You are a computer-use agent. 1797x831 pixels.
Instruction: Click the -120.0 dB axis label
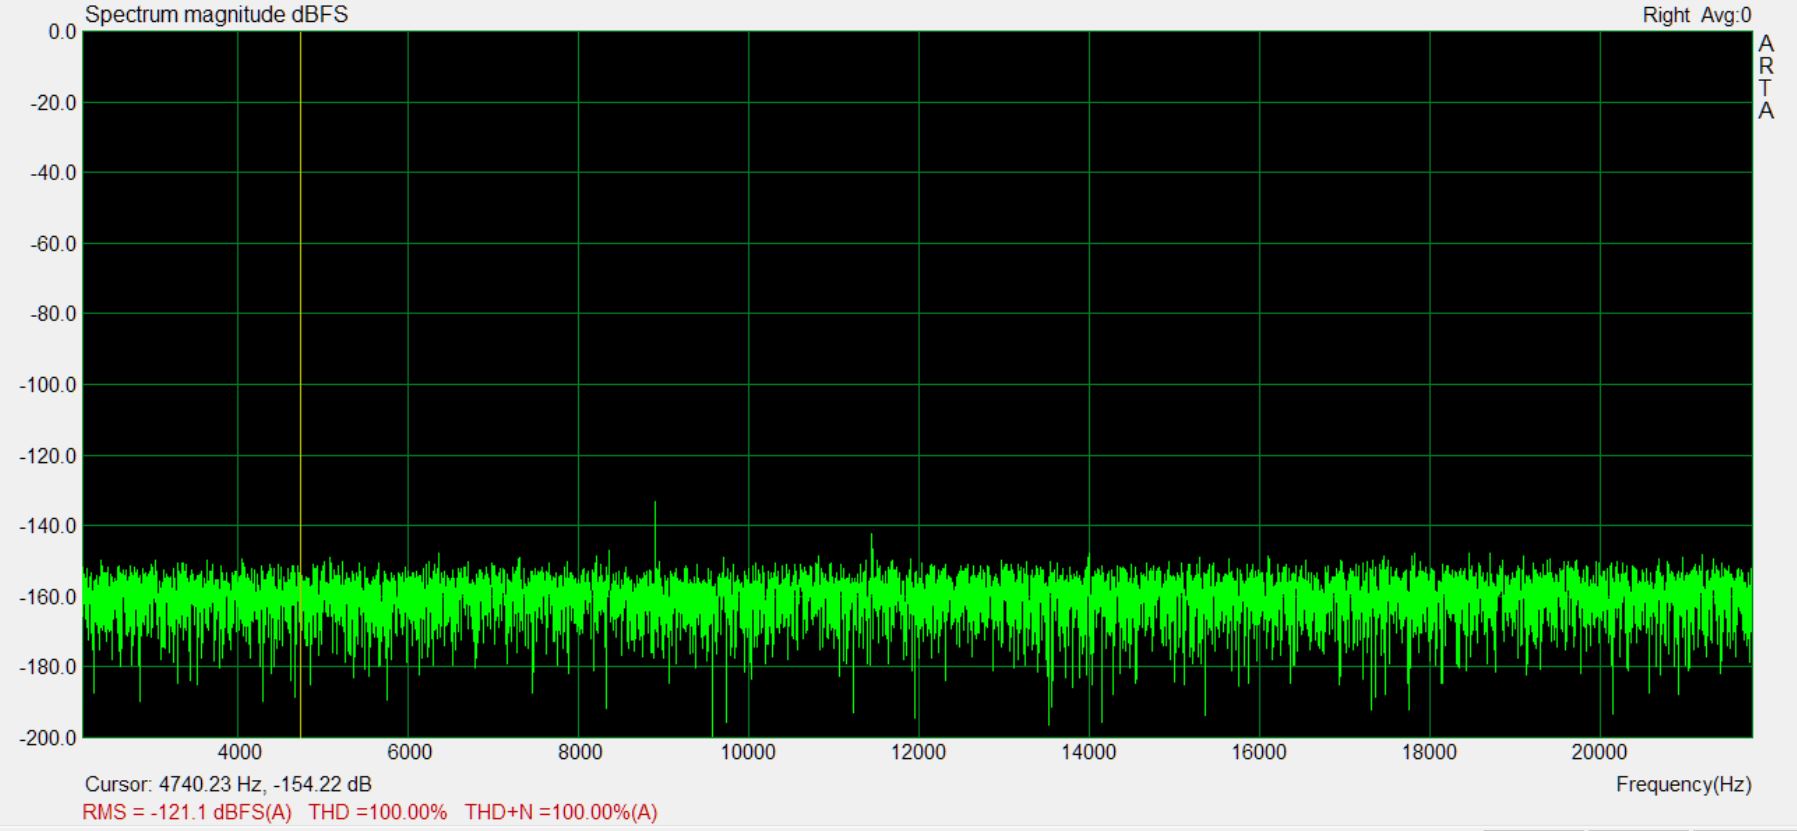[x=47, y=456]
